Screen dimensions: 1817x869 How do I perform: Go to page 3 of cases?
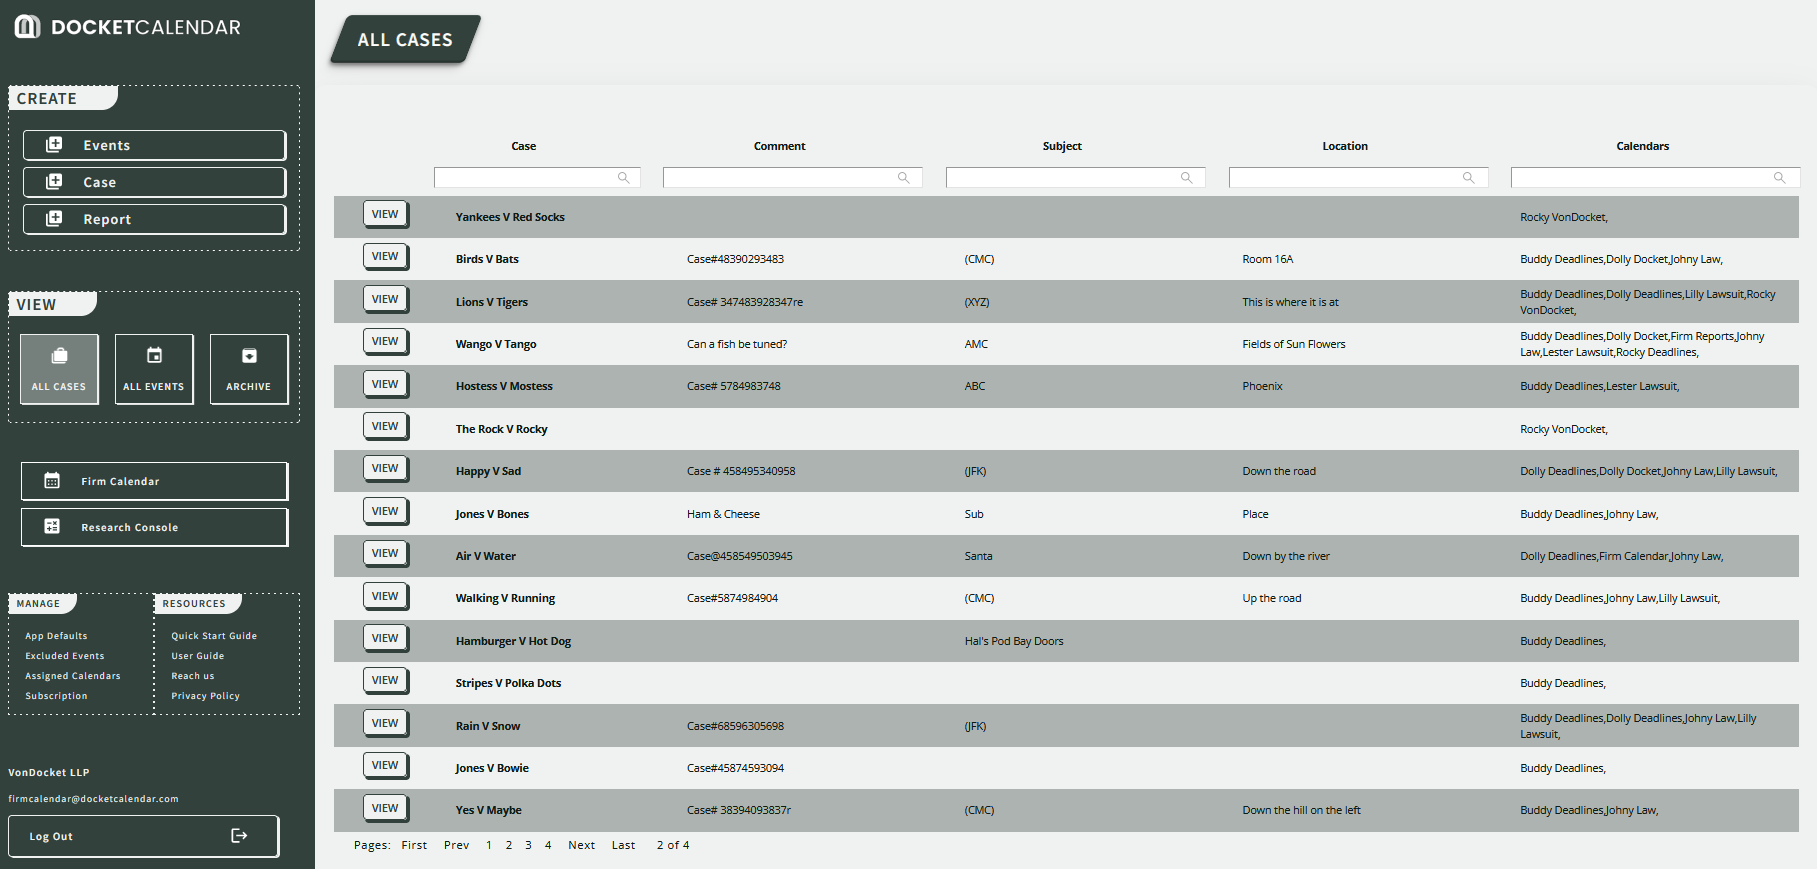pos(528,845)
